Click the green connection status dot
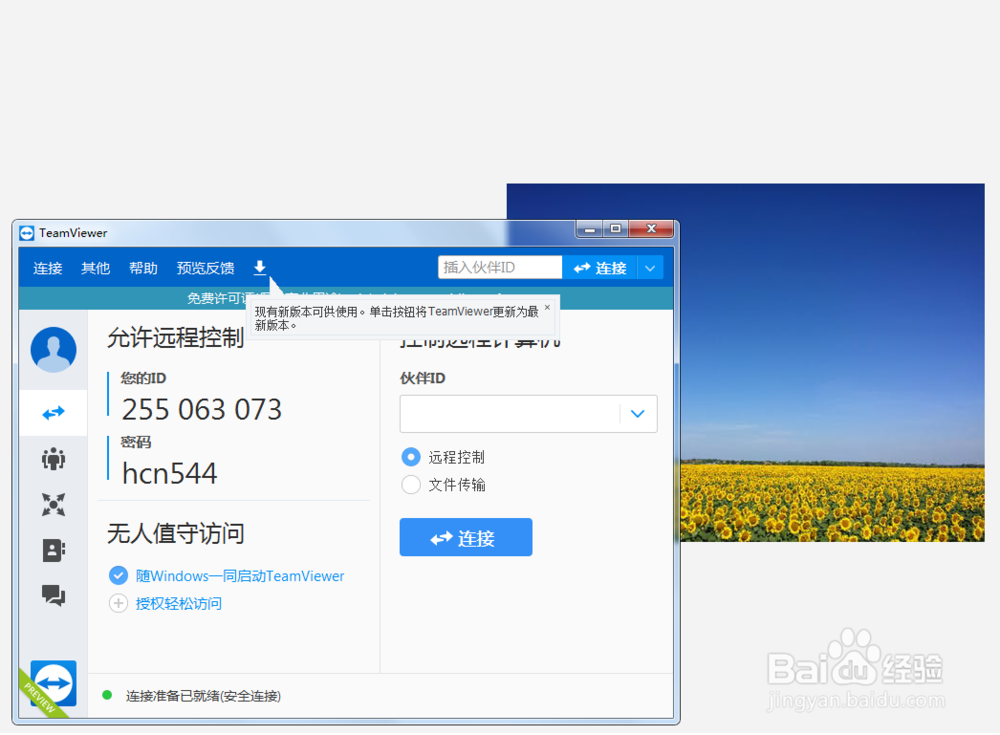Viewport: 1000px width, 735px height. coord(107,695)
